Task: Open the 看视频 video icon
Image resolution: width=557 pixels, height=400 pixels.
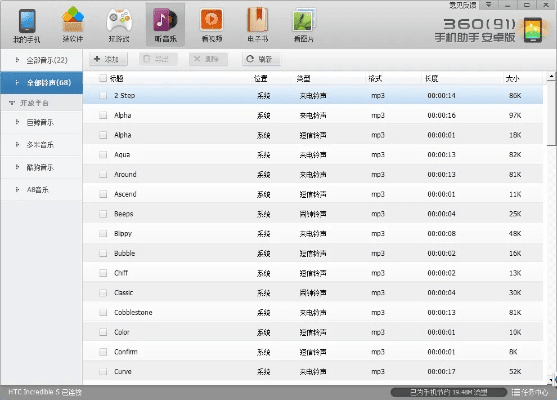Action: click(x=212, y=20)
